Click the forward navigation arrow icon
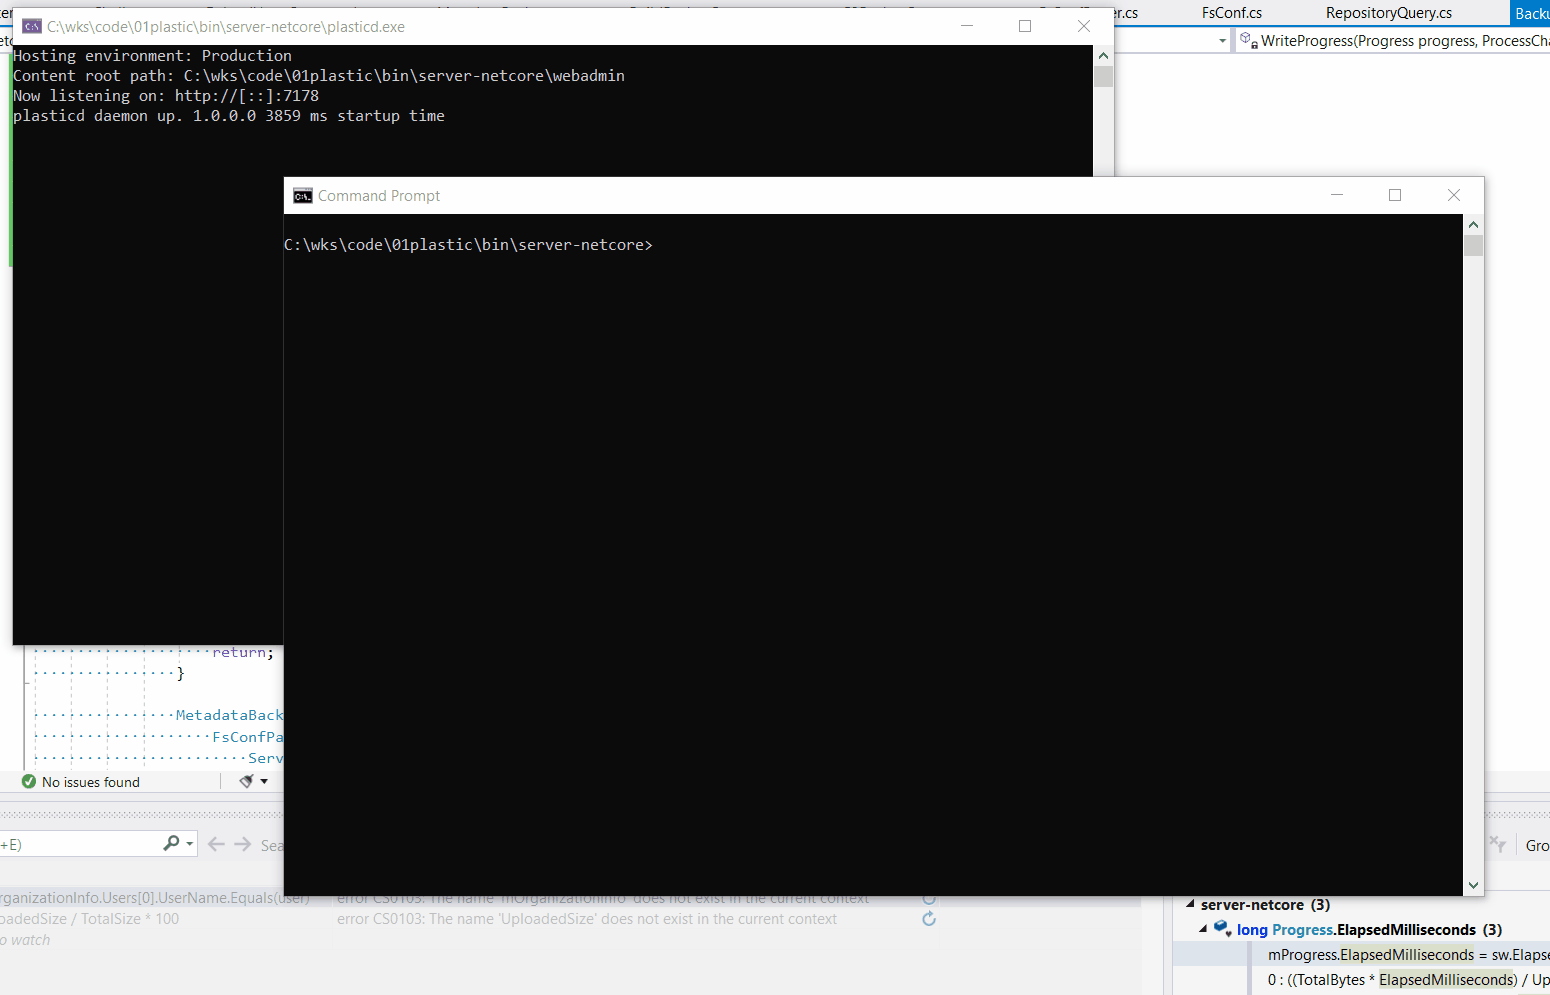This screenshot has height=995, width=1550. [242, 844]
